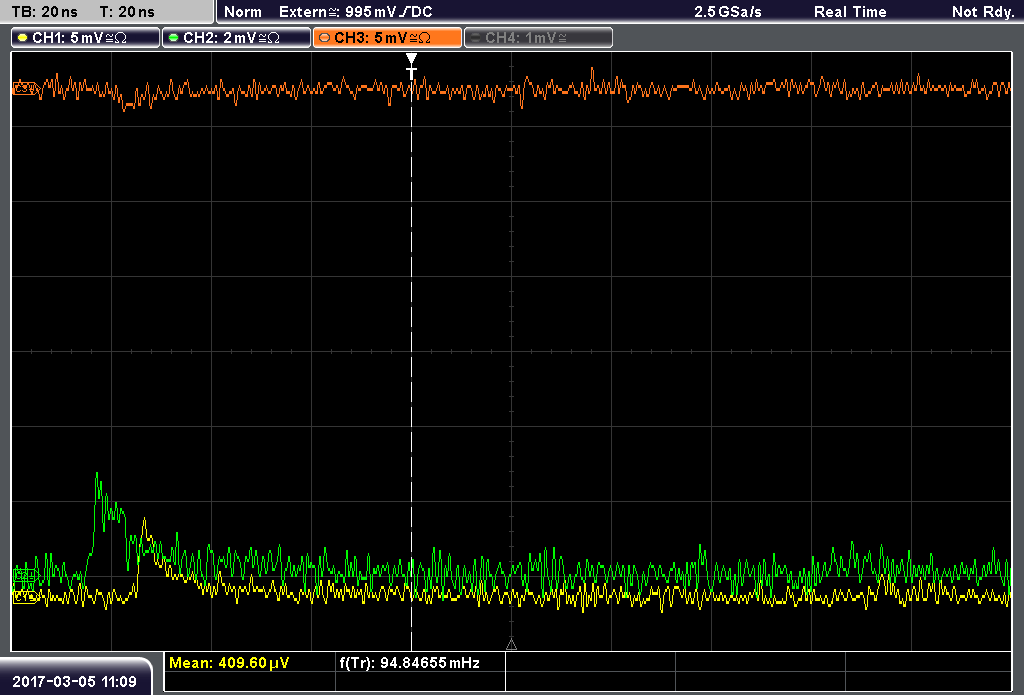Click the white trigger position marker T

(x=411, y=67)
